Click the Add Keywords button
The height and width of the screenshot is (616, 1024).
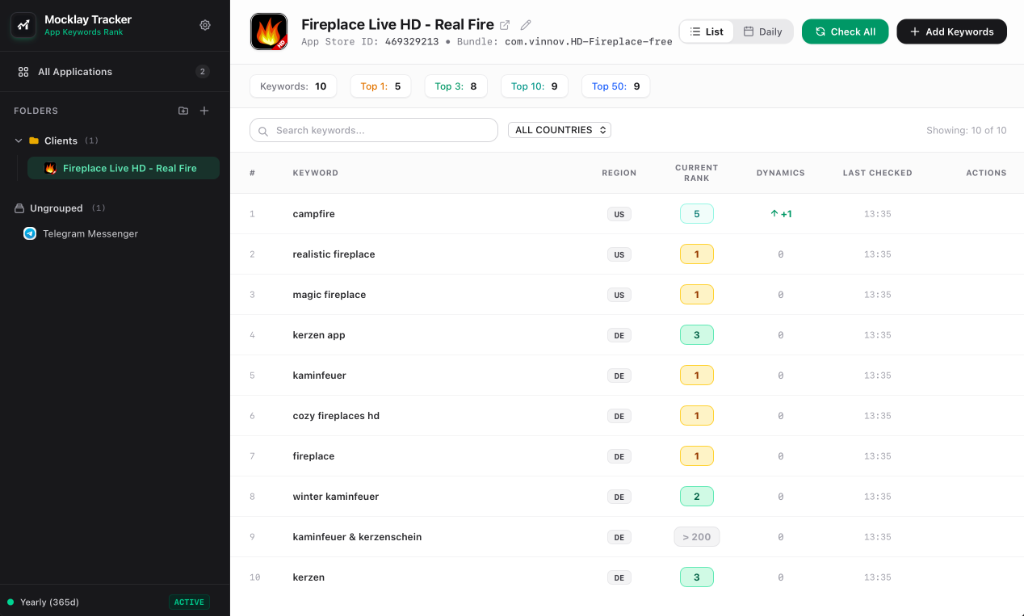952,31
